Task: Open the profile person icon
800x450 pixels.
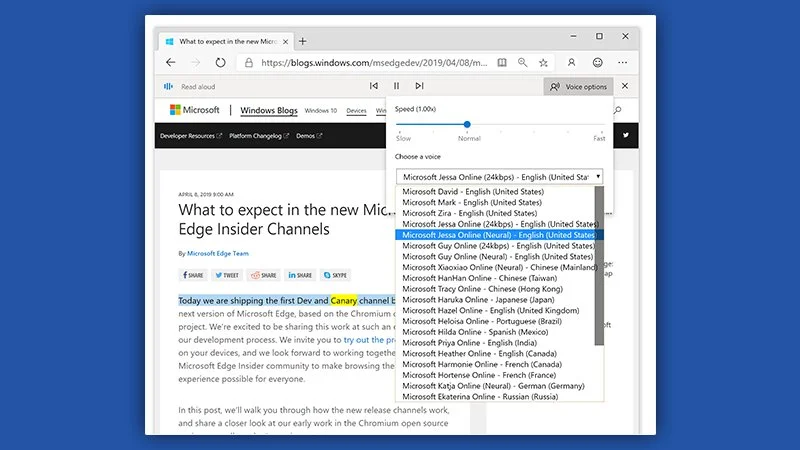Action: 571,62
